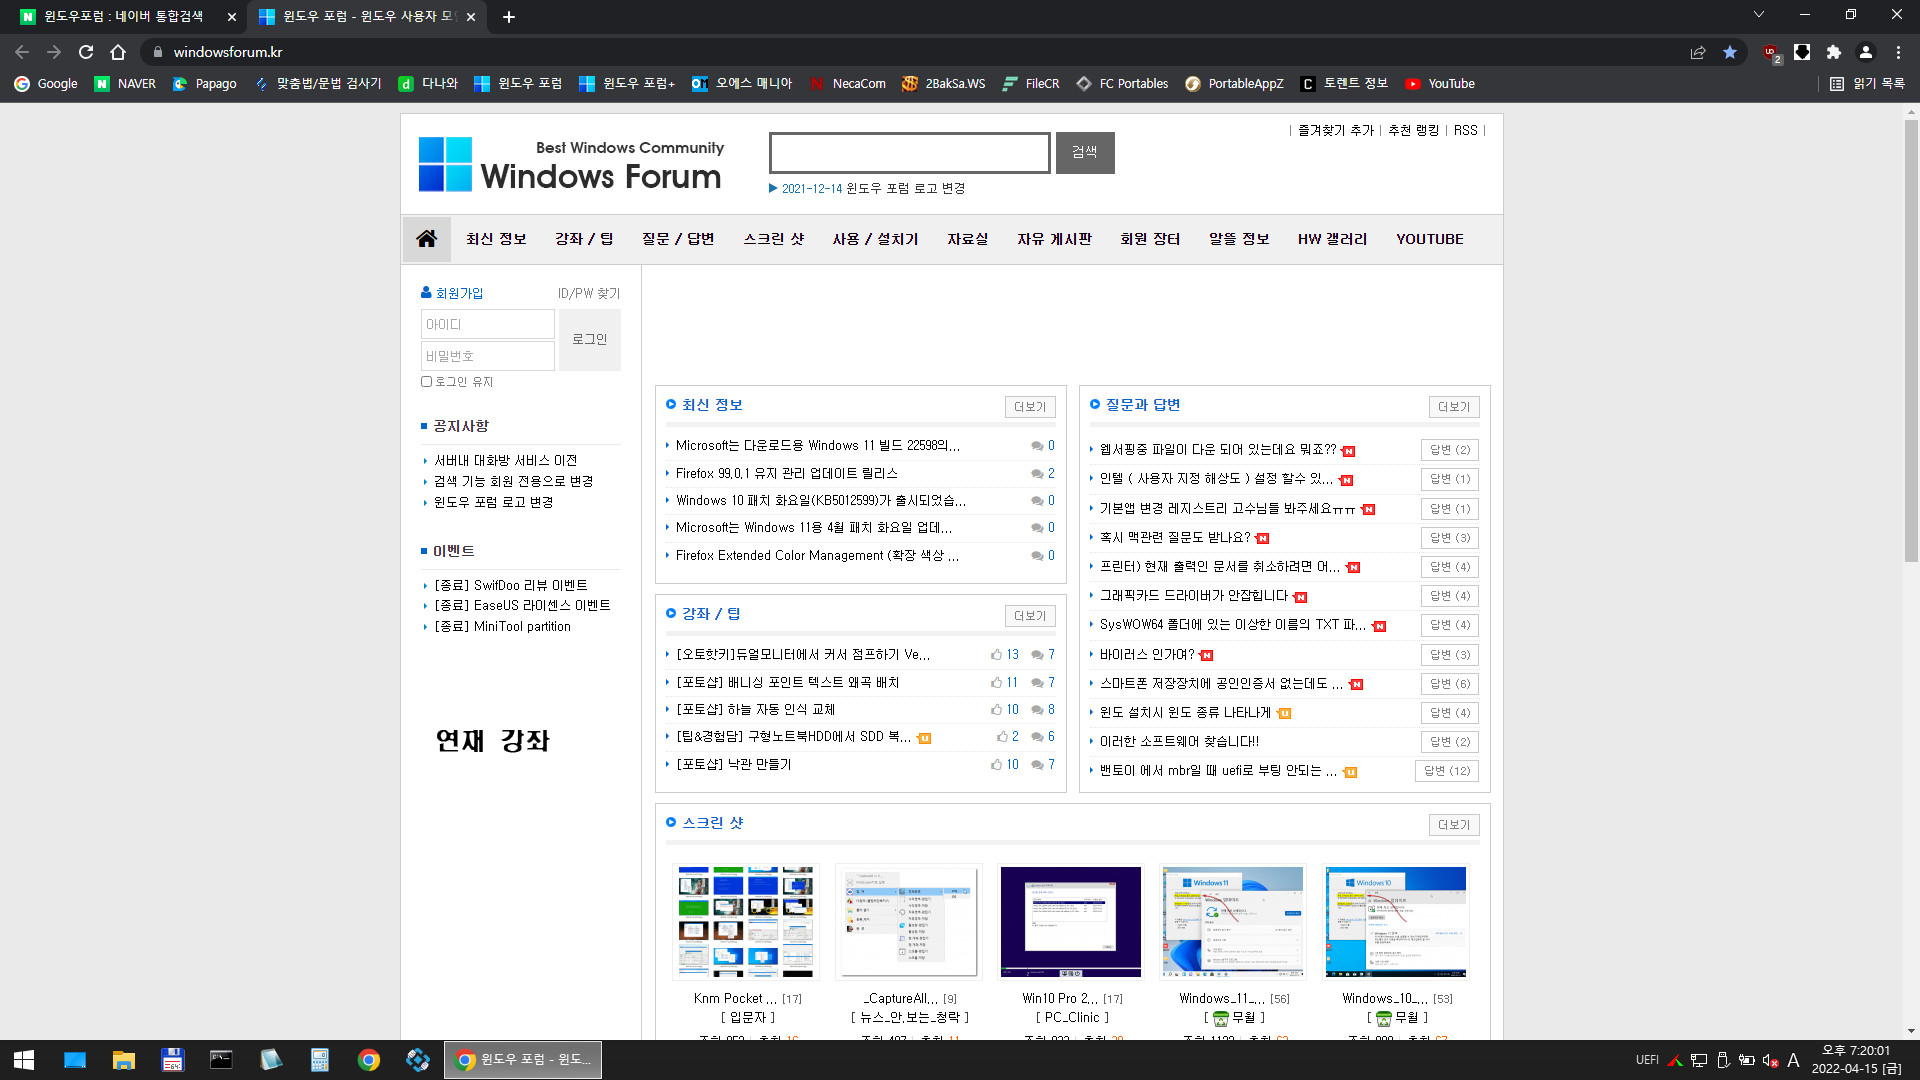Screen dimensions: 1920x1080
Task: Open Windows Start menu
Action: [24, 1060]
